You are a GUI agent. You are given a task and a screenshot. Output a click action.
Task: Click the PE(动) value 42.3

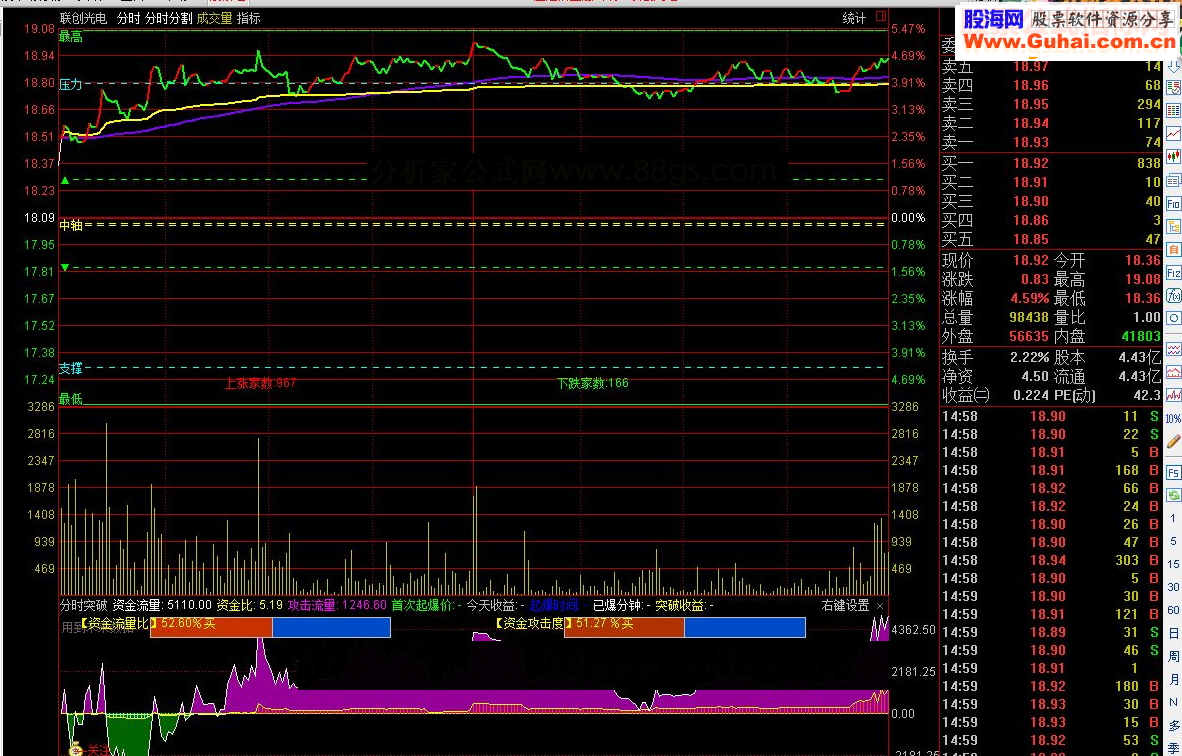click(x=1147, y=395)
